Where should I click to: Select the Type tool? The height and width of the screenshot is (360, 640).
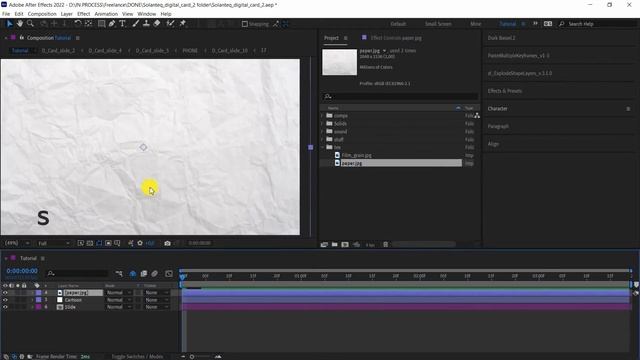click(x=122, y=24)
